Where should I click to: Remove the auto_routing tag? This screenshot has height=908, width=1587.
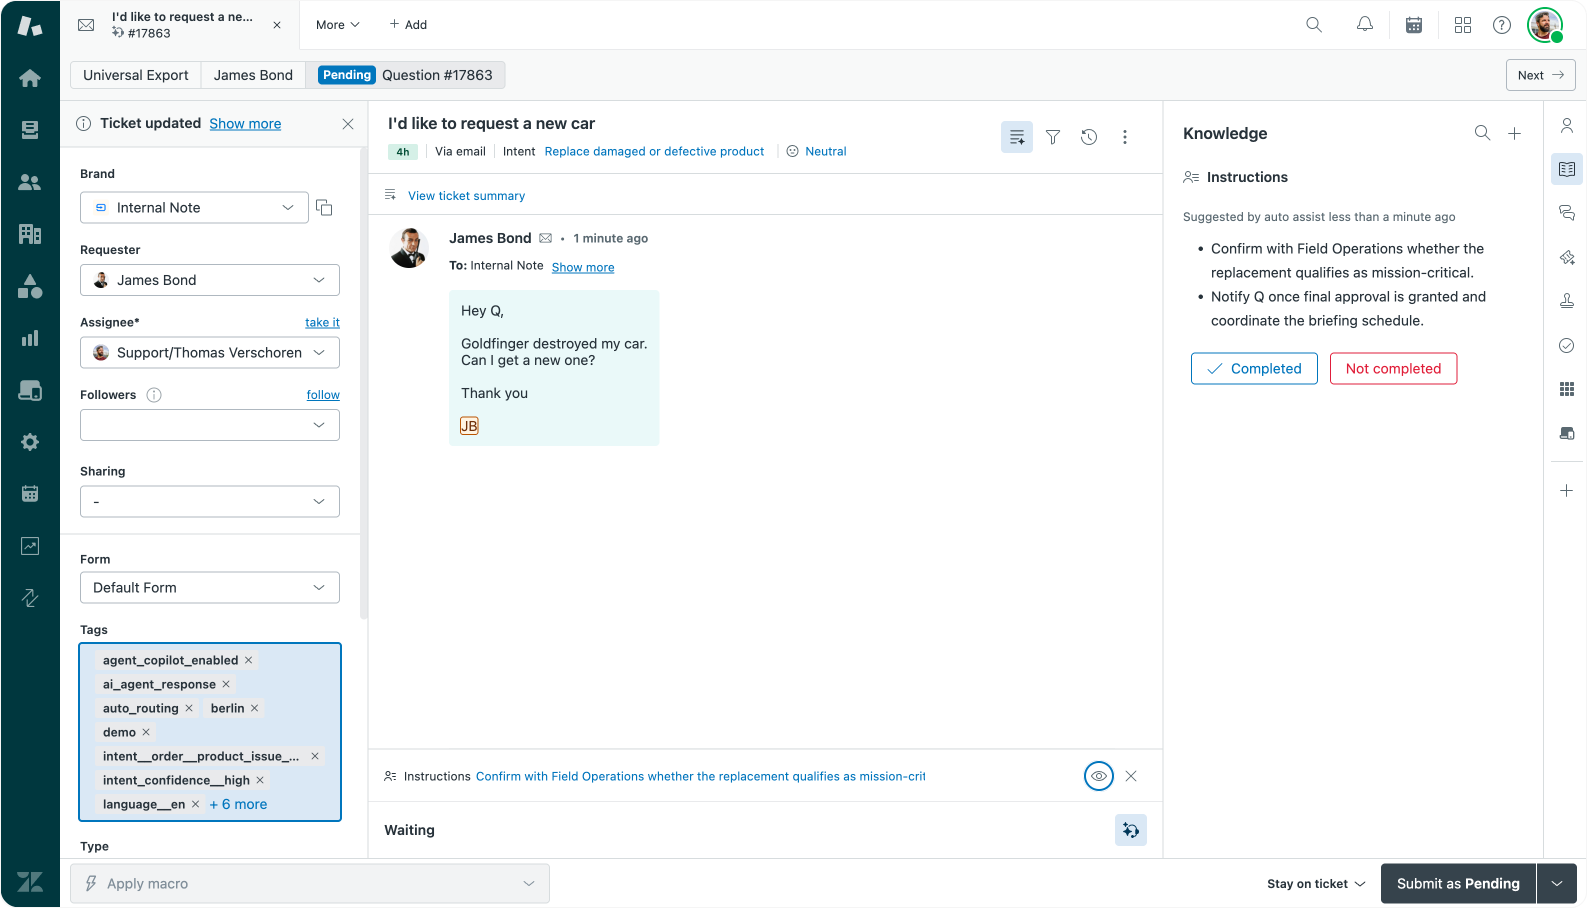[189, 708]
